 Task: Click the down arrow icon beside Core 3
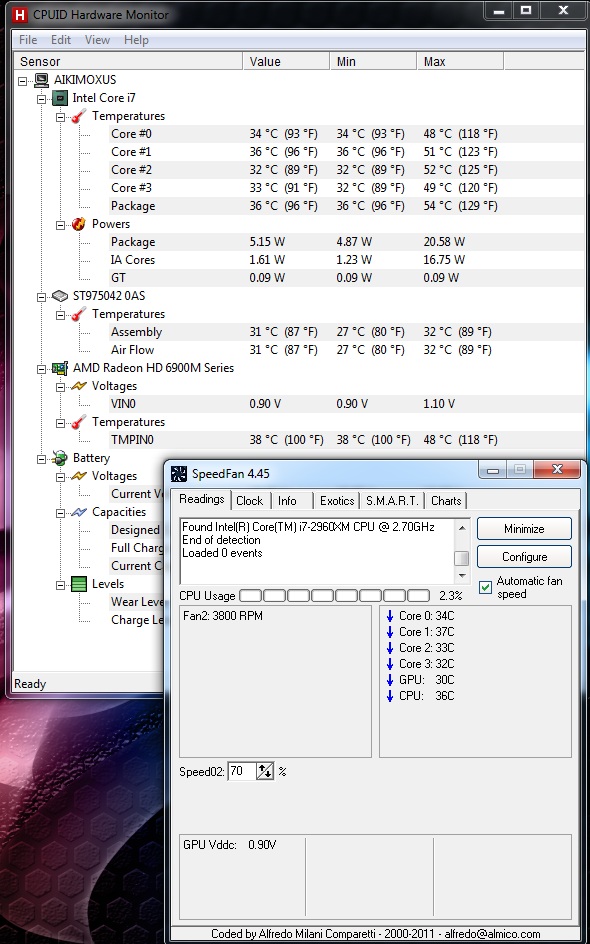tap(390, 664)
